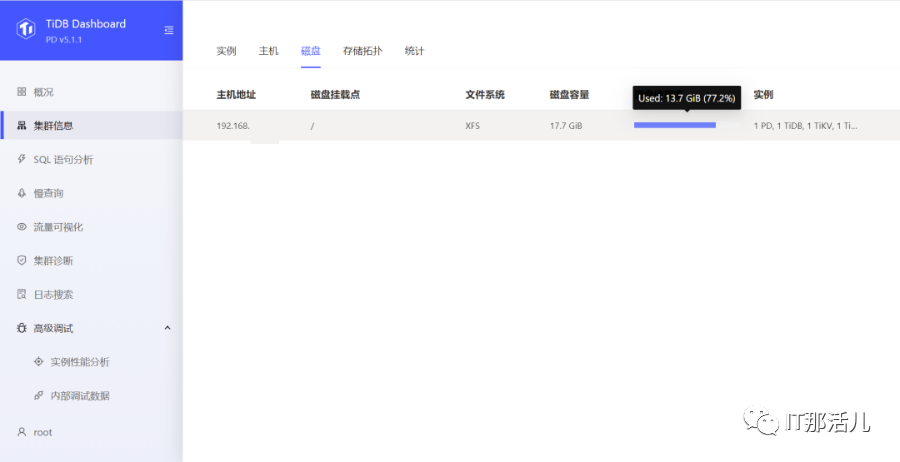
Task: Click the 高级调试 bug icon
Action: click(x=22, y=328)
